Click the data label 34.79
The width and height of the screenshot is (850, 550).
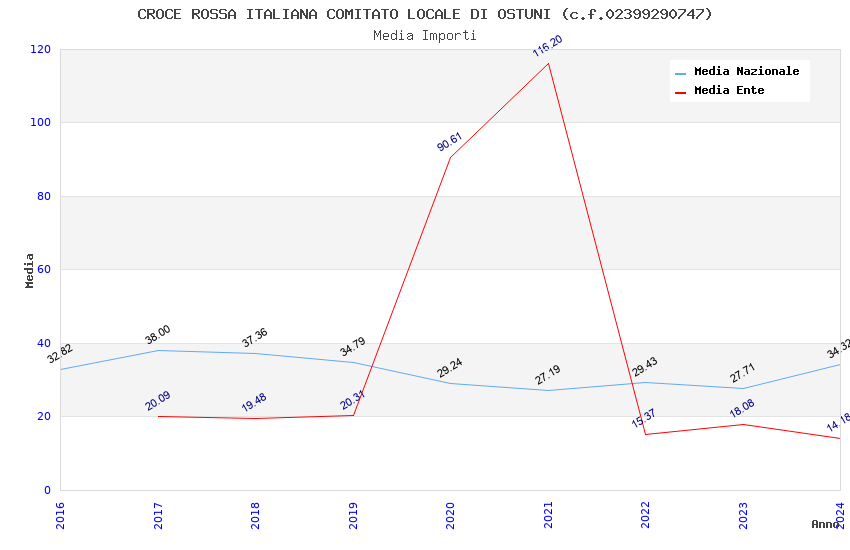(352, 347)
